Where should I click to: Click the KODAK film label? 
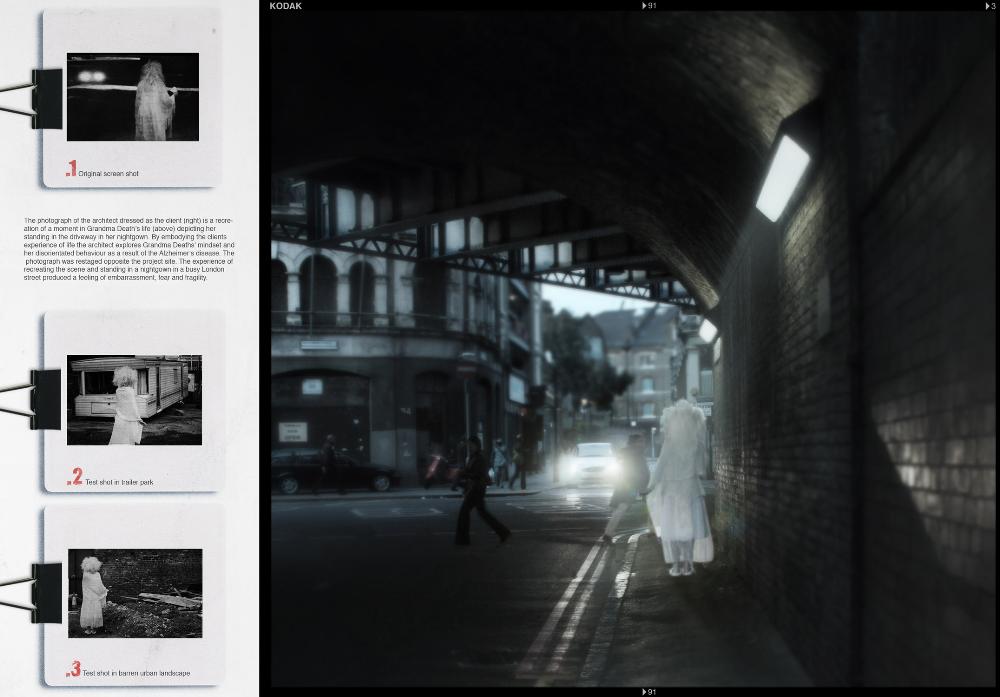pos(286,6)
